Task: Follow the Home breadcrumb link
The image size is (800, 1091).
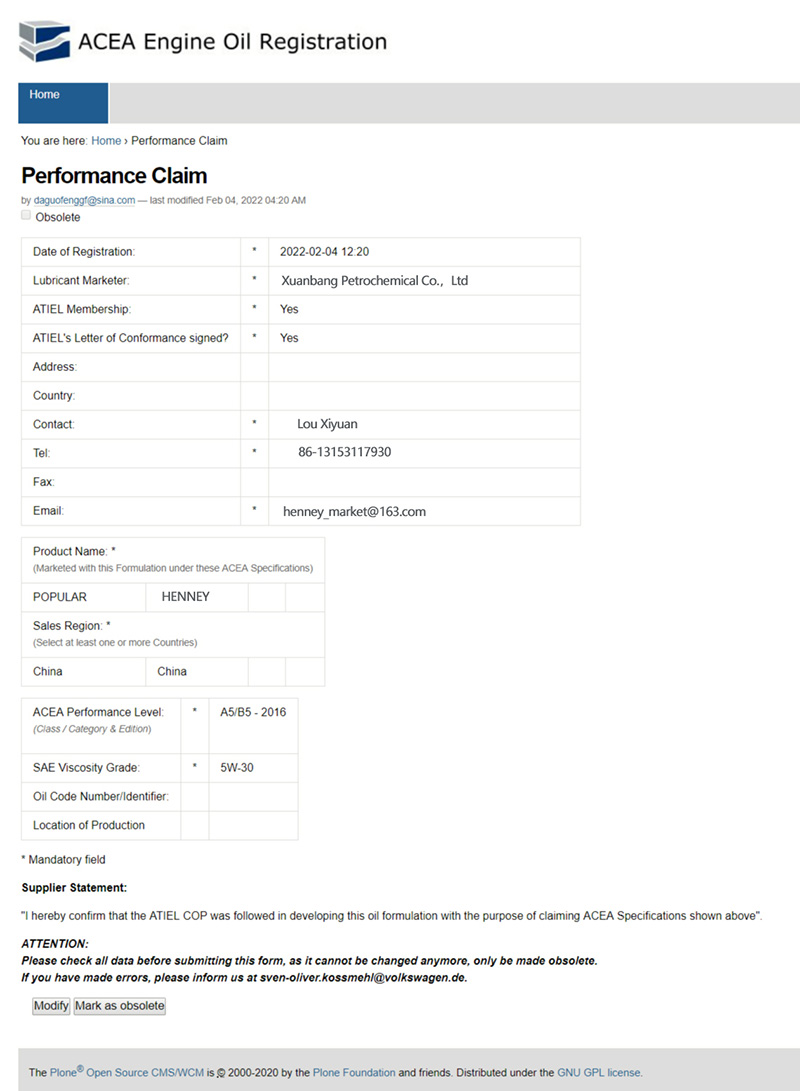Action: tap(106, 141)
